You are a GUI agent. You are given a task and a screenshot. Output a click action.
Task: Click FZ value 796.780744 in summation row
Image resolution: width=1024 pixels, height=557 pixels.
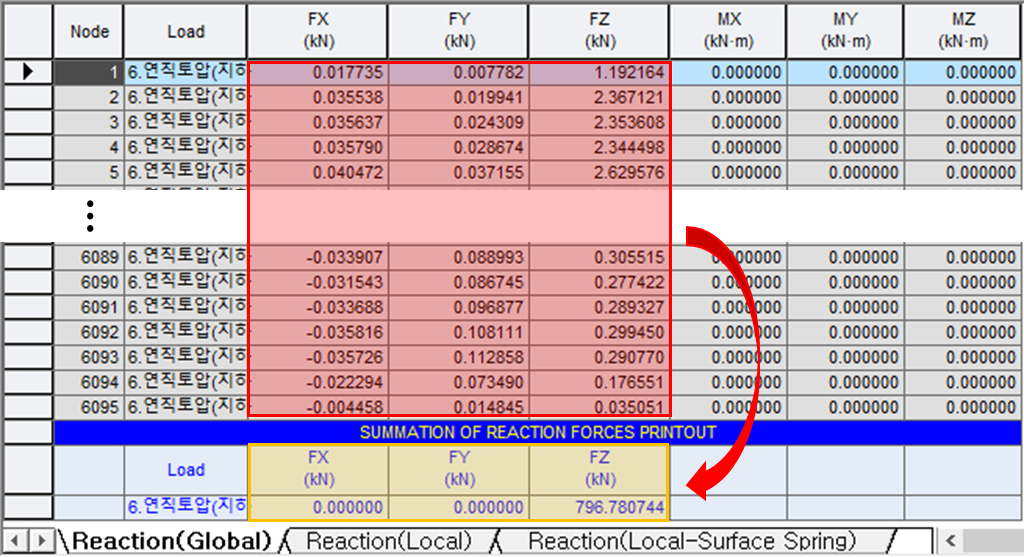600,508
